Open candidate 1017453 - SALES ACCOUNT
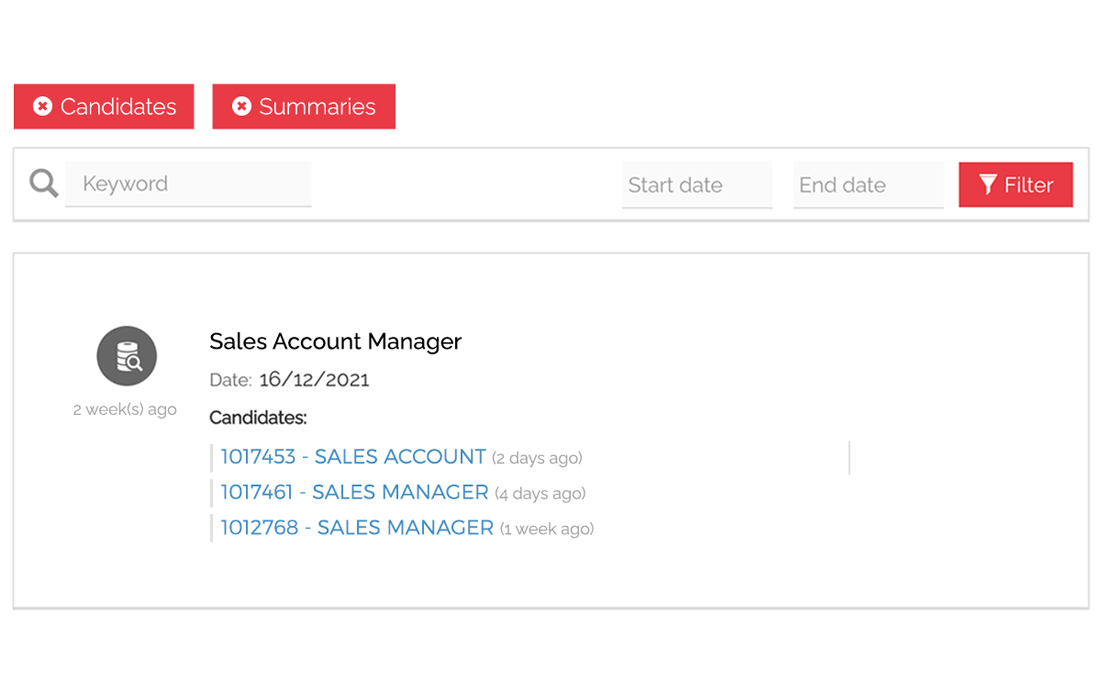This screenshot has width=1101, height=692. coord(353,457)
